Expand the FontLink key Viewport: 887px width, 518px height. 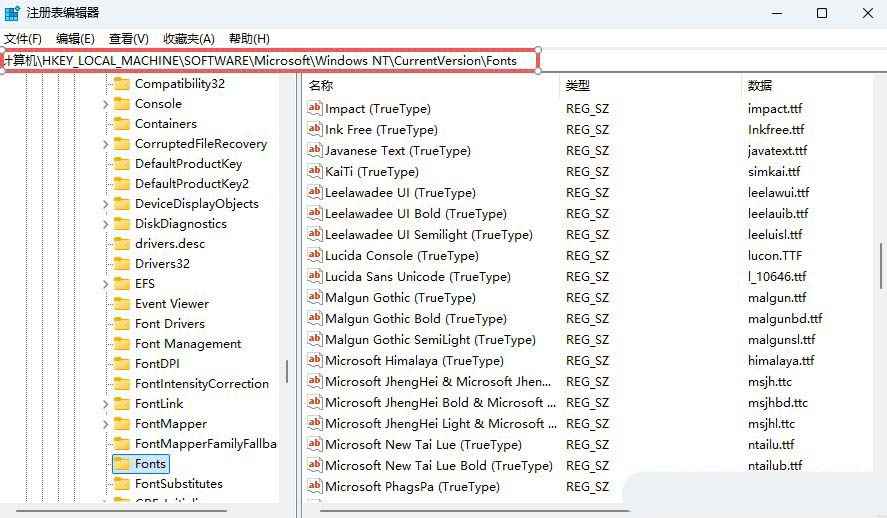click(105, 404)
